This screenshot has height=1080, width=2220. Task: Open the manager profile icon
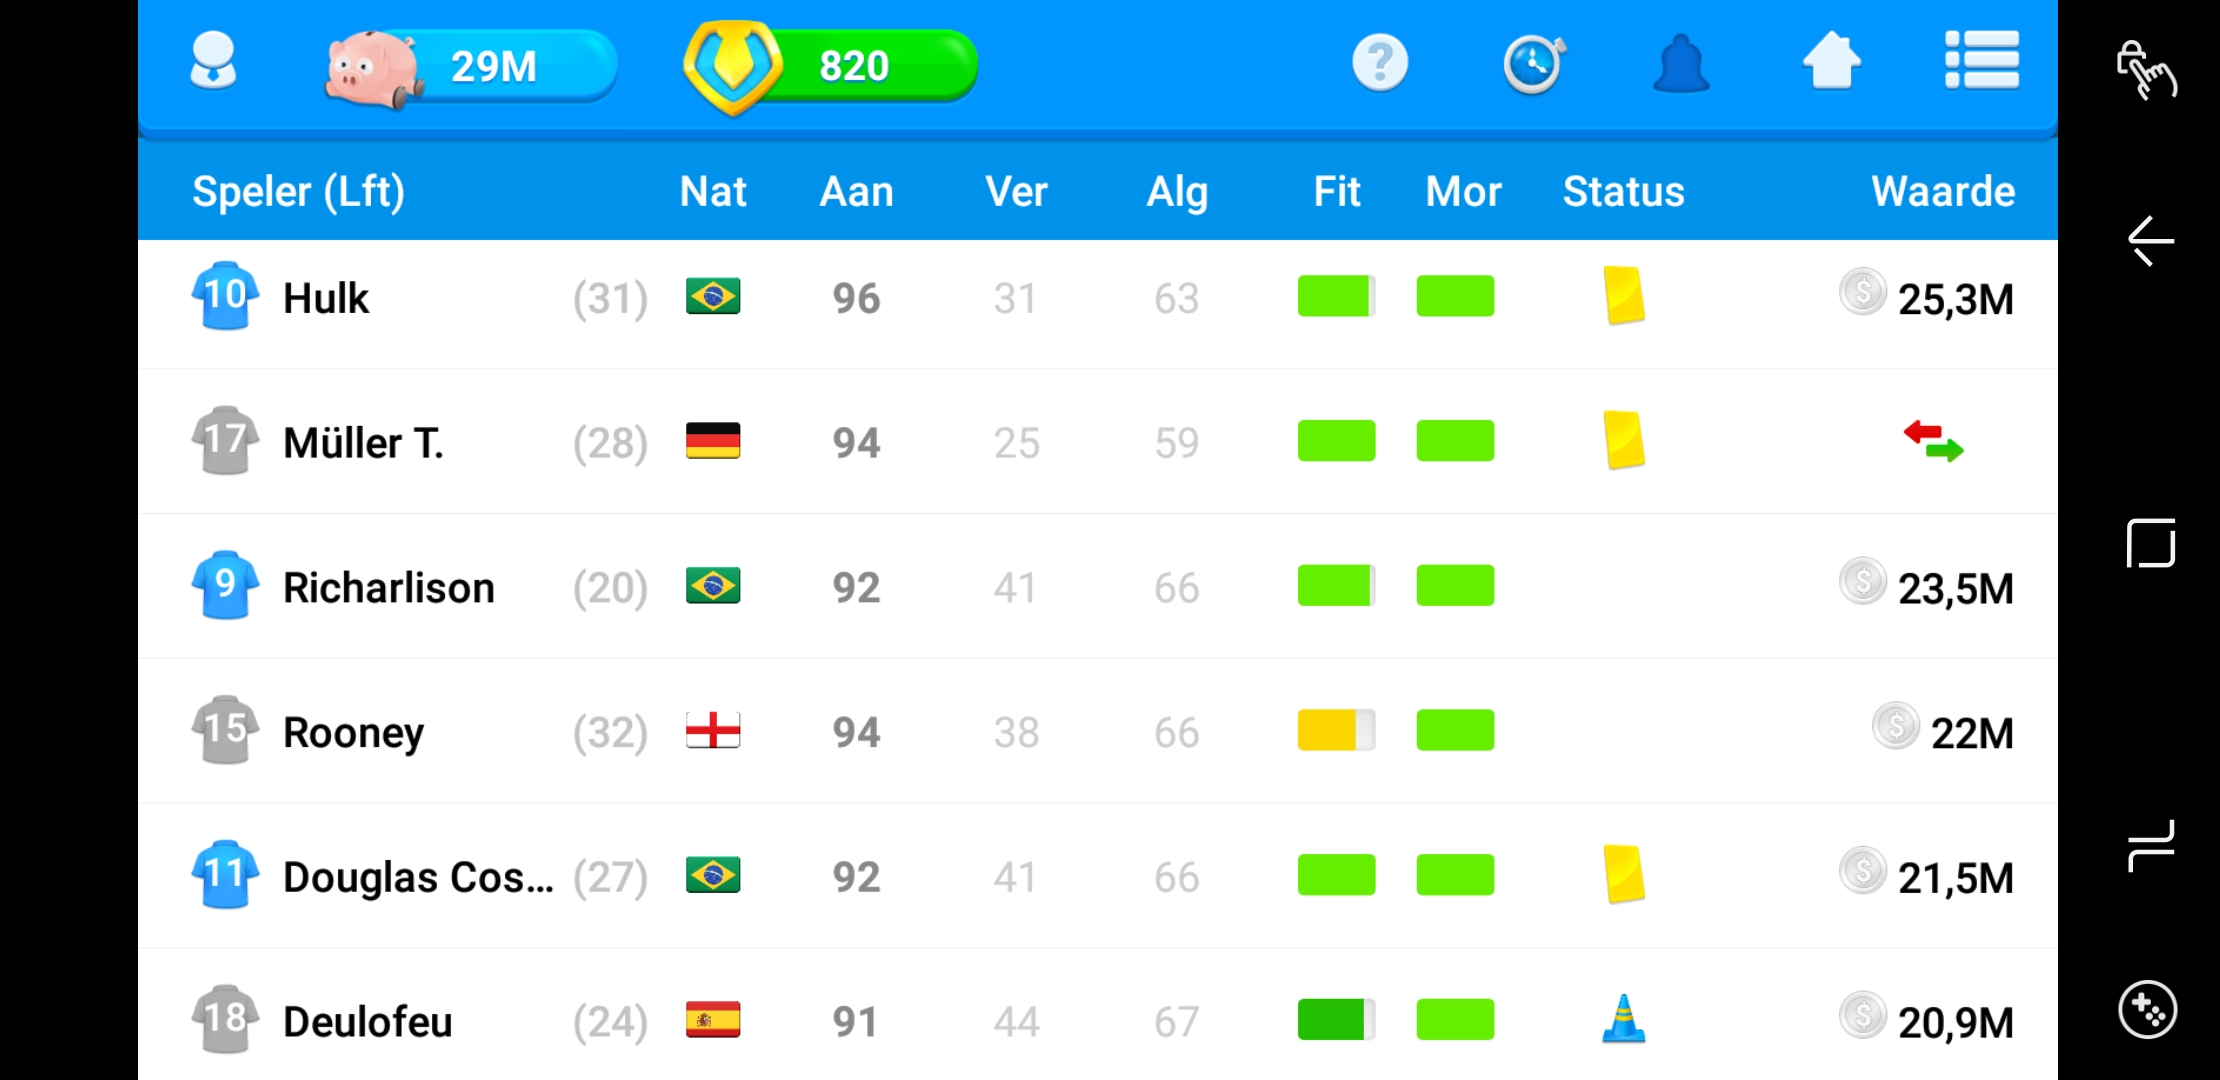tap(213, 62)
